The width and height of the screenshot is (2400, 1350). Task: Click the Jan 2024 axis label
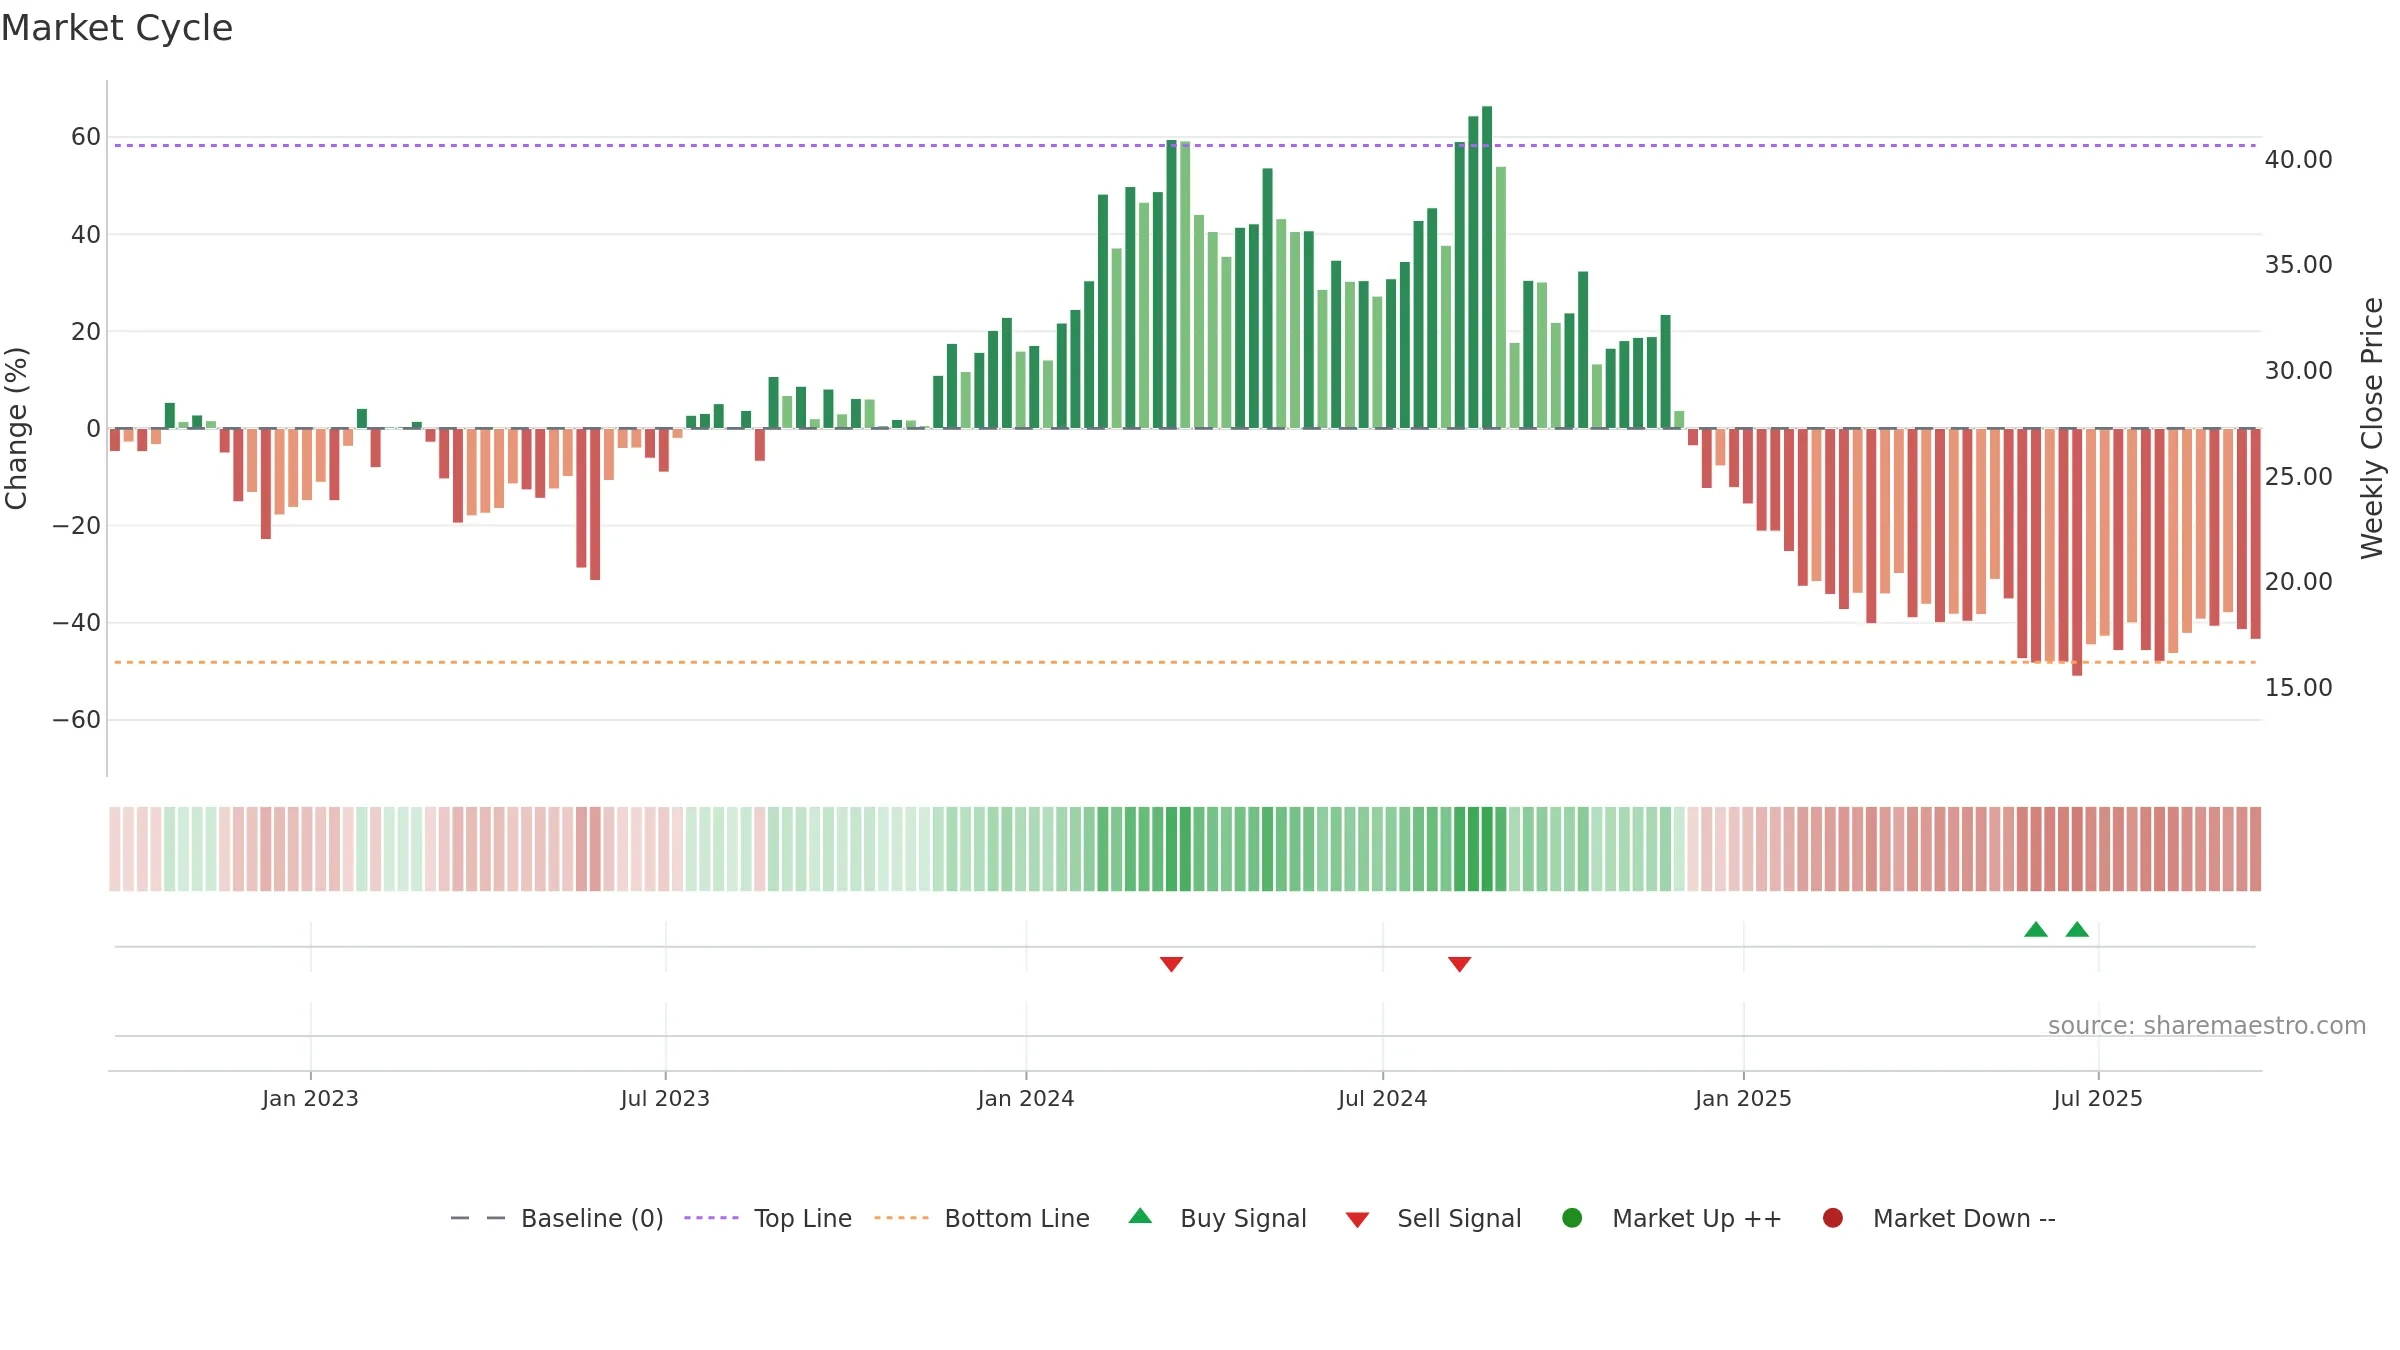[1026, 1098]
